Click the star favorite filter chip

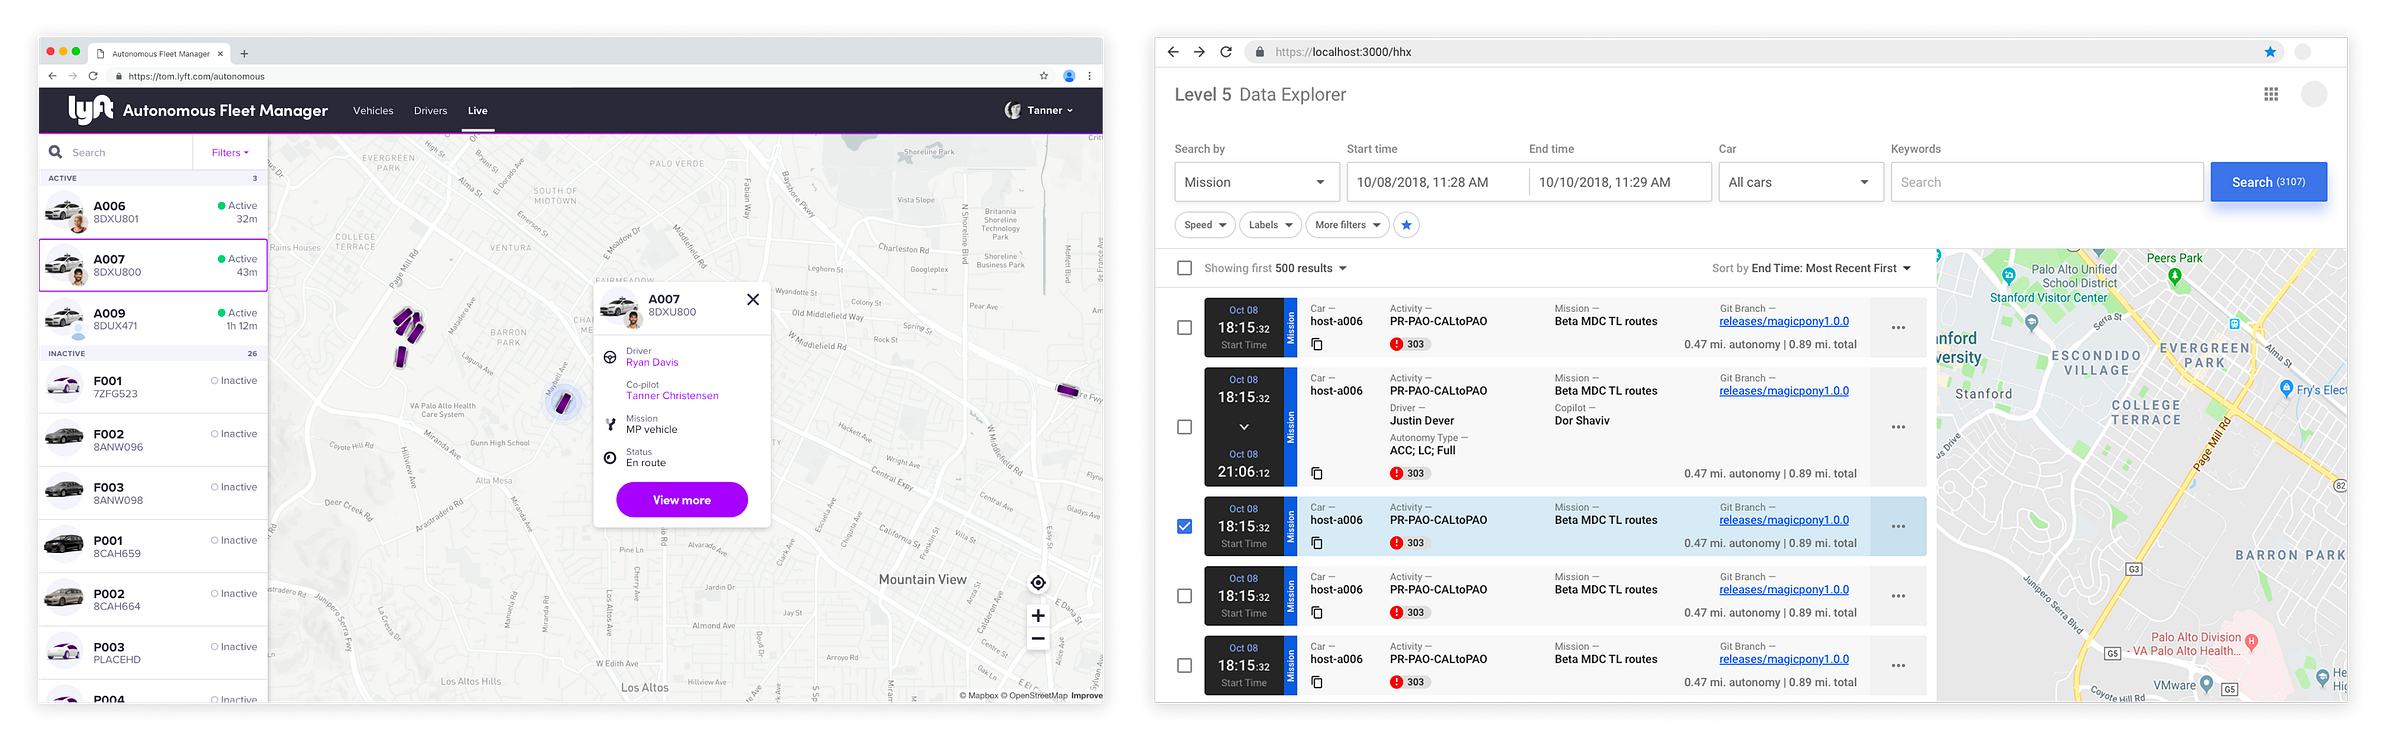[x=1406, y=225]
